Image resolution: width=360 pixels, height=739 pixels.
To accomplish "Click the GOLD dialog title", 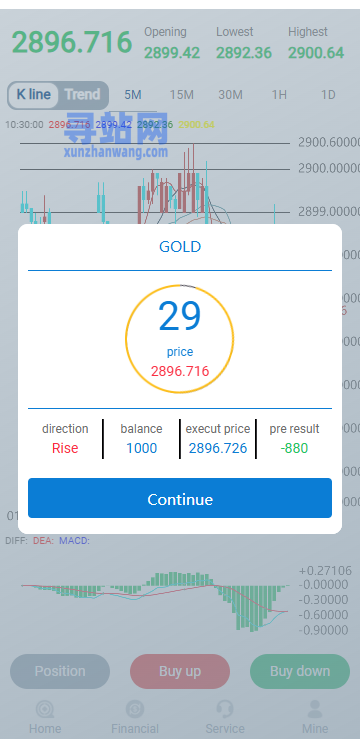I will (180, 246).
